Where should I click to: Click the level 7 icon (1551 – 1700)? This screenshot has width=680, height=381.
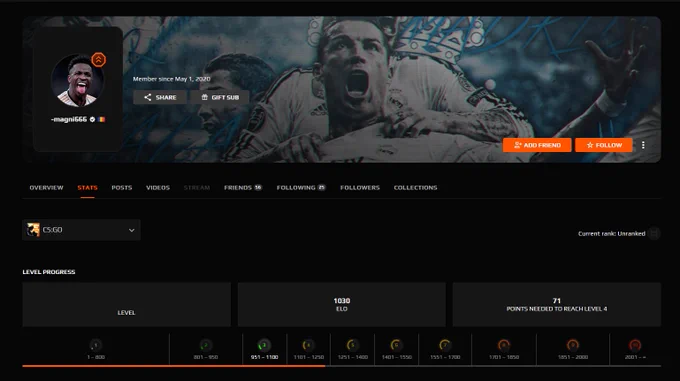(x=445, y=345)
